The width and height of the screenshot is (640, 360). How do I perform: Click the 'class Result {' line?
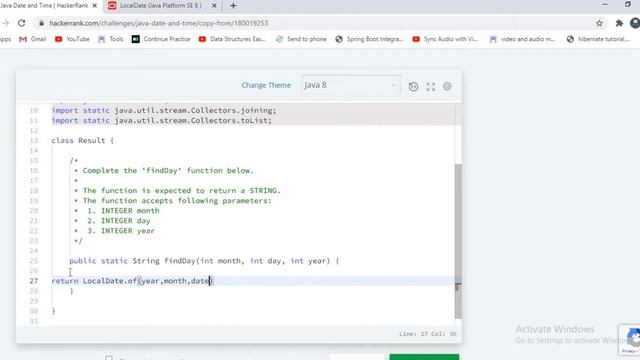(82, 140)
